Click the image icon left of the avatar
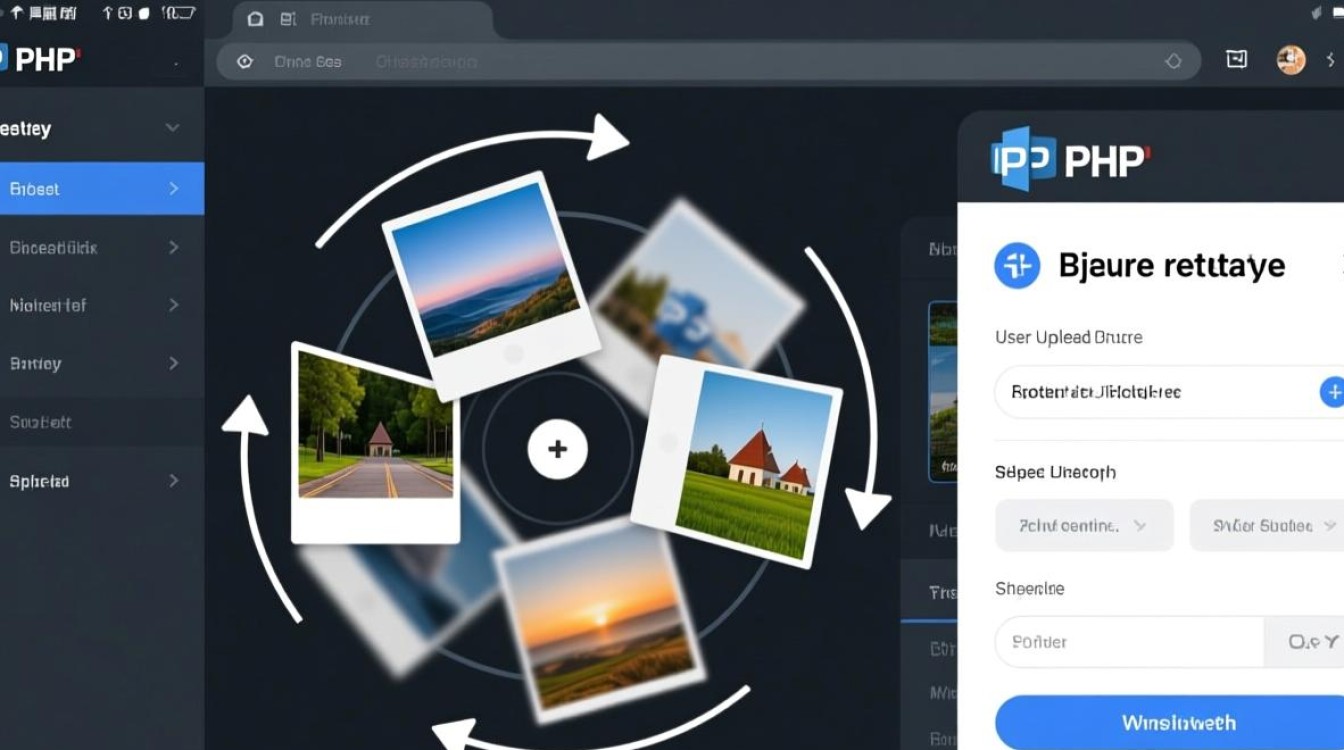 click(x=1237, y=60)
